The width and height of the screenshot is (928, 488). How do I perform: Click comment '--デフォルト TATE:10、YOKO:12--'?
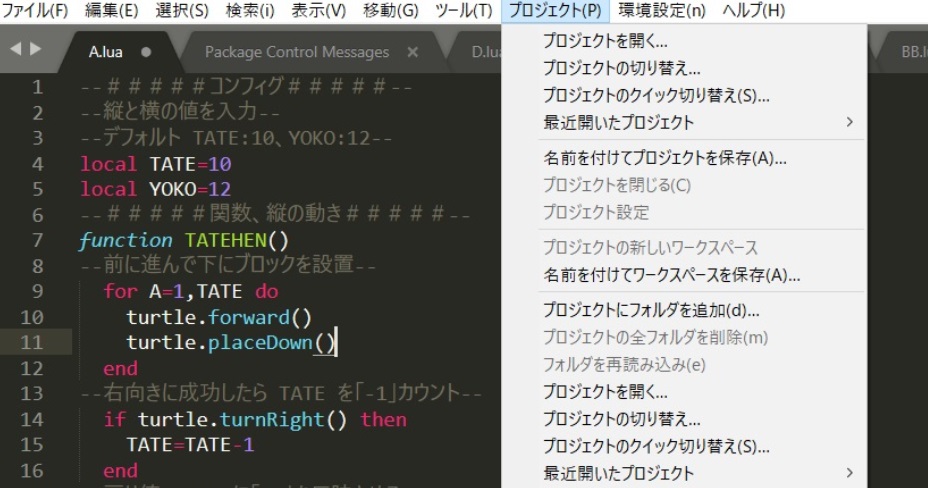(x=236, y=138)
